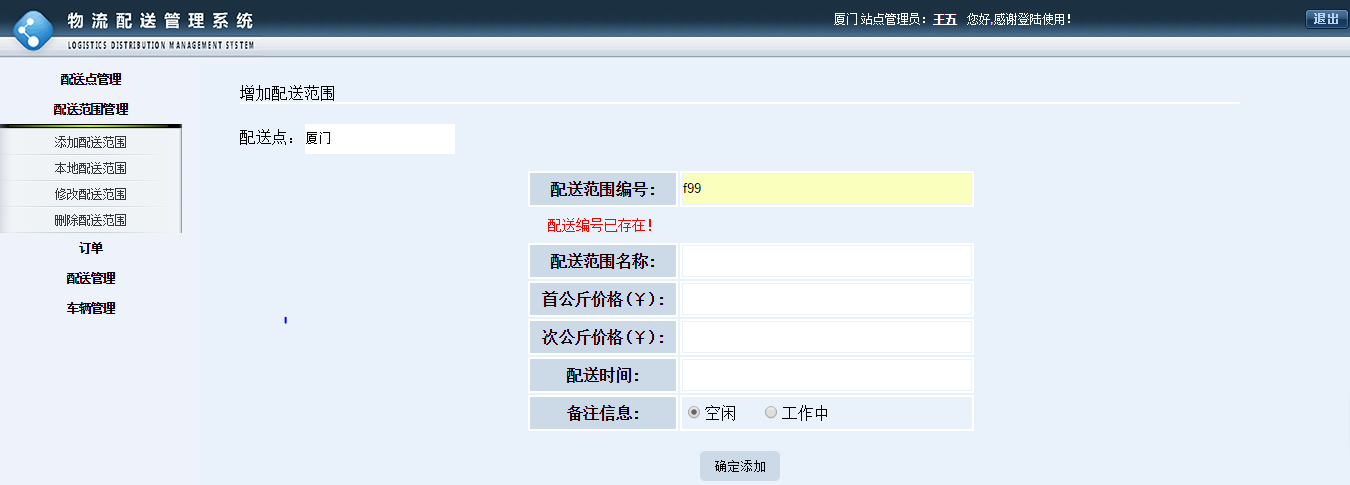Click the 配送点 field showing 厦门

point(379,139)
